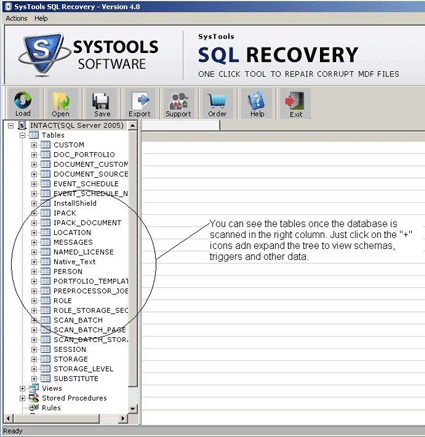Click the PERSON table icon
425x437 pixels.
pos(45,271)
